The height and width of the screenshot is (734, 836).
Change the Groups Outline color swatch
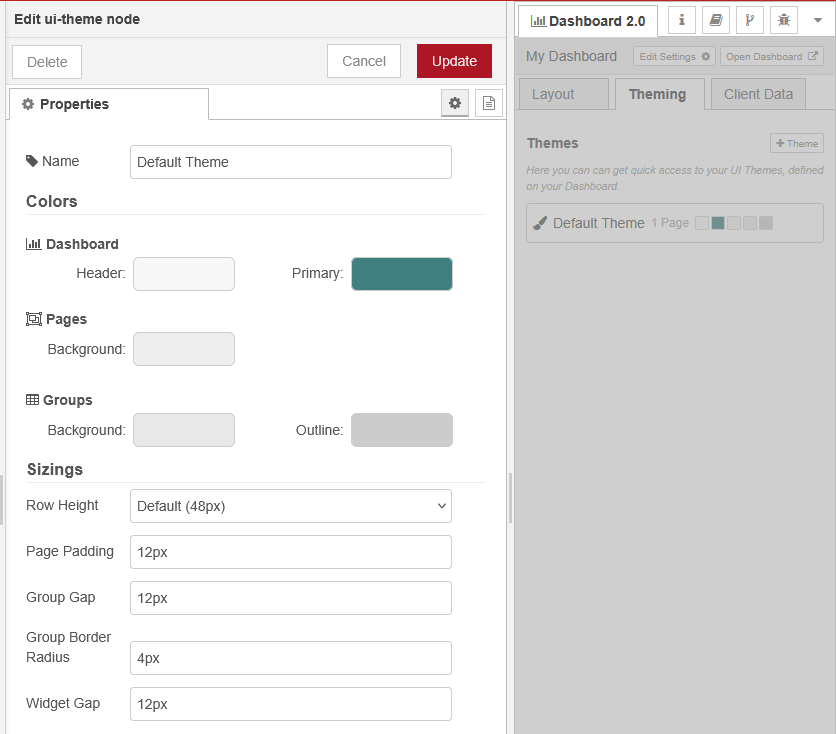(x=402, y=430)
